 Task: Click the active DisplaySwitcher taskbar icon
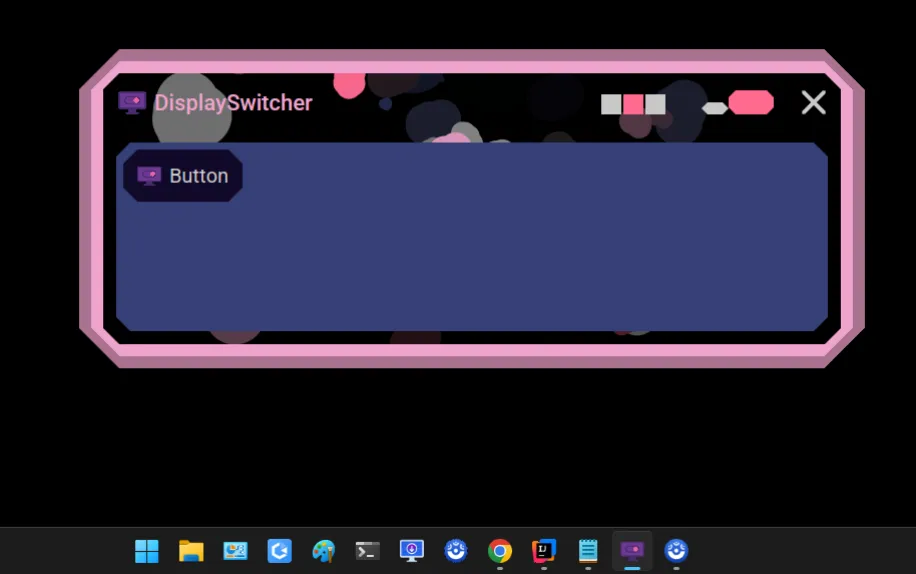(632, 551)
